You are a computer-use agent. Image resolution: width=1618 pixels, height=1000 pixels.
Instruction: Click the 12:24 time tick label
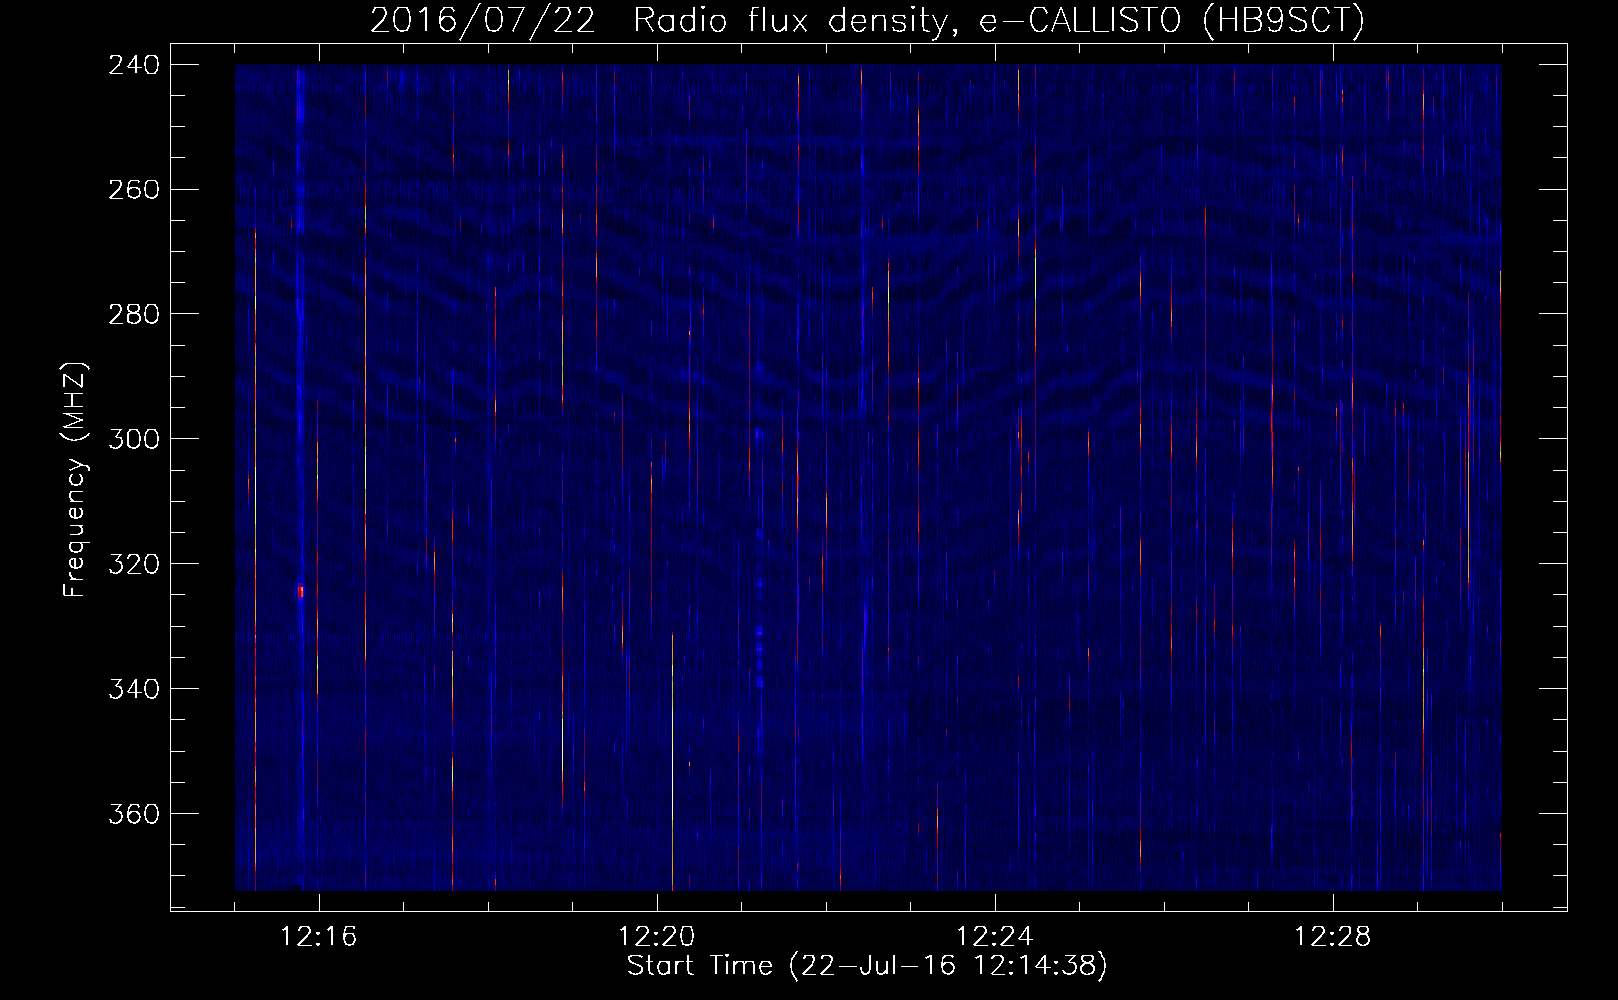click(x=995, y=937)
